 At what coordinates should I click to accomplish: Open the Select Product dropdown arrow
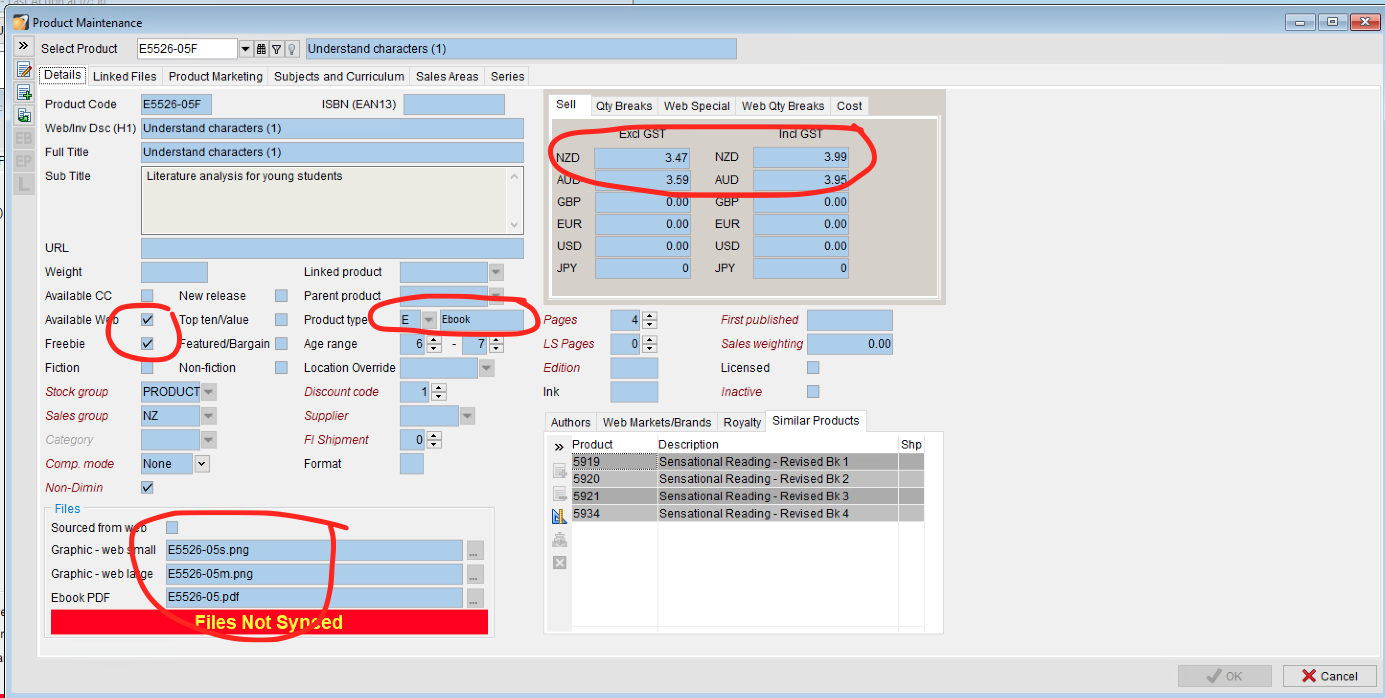pos(246,49)
